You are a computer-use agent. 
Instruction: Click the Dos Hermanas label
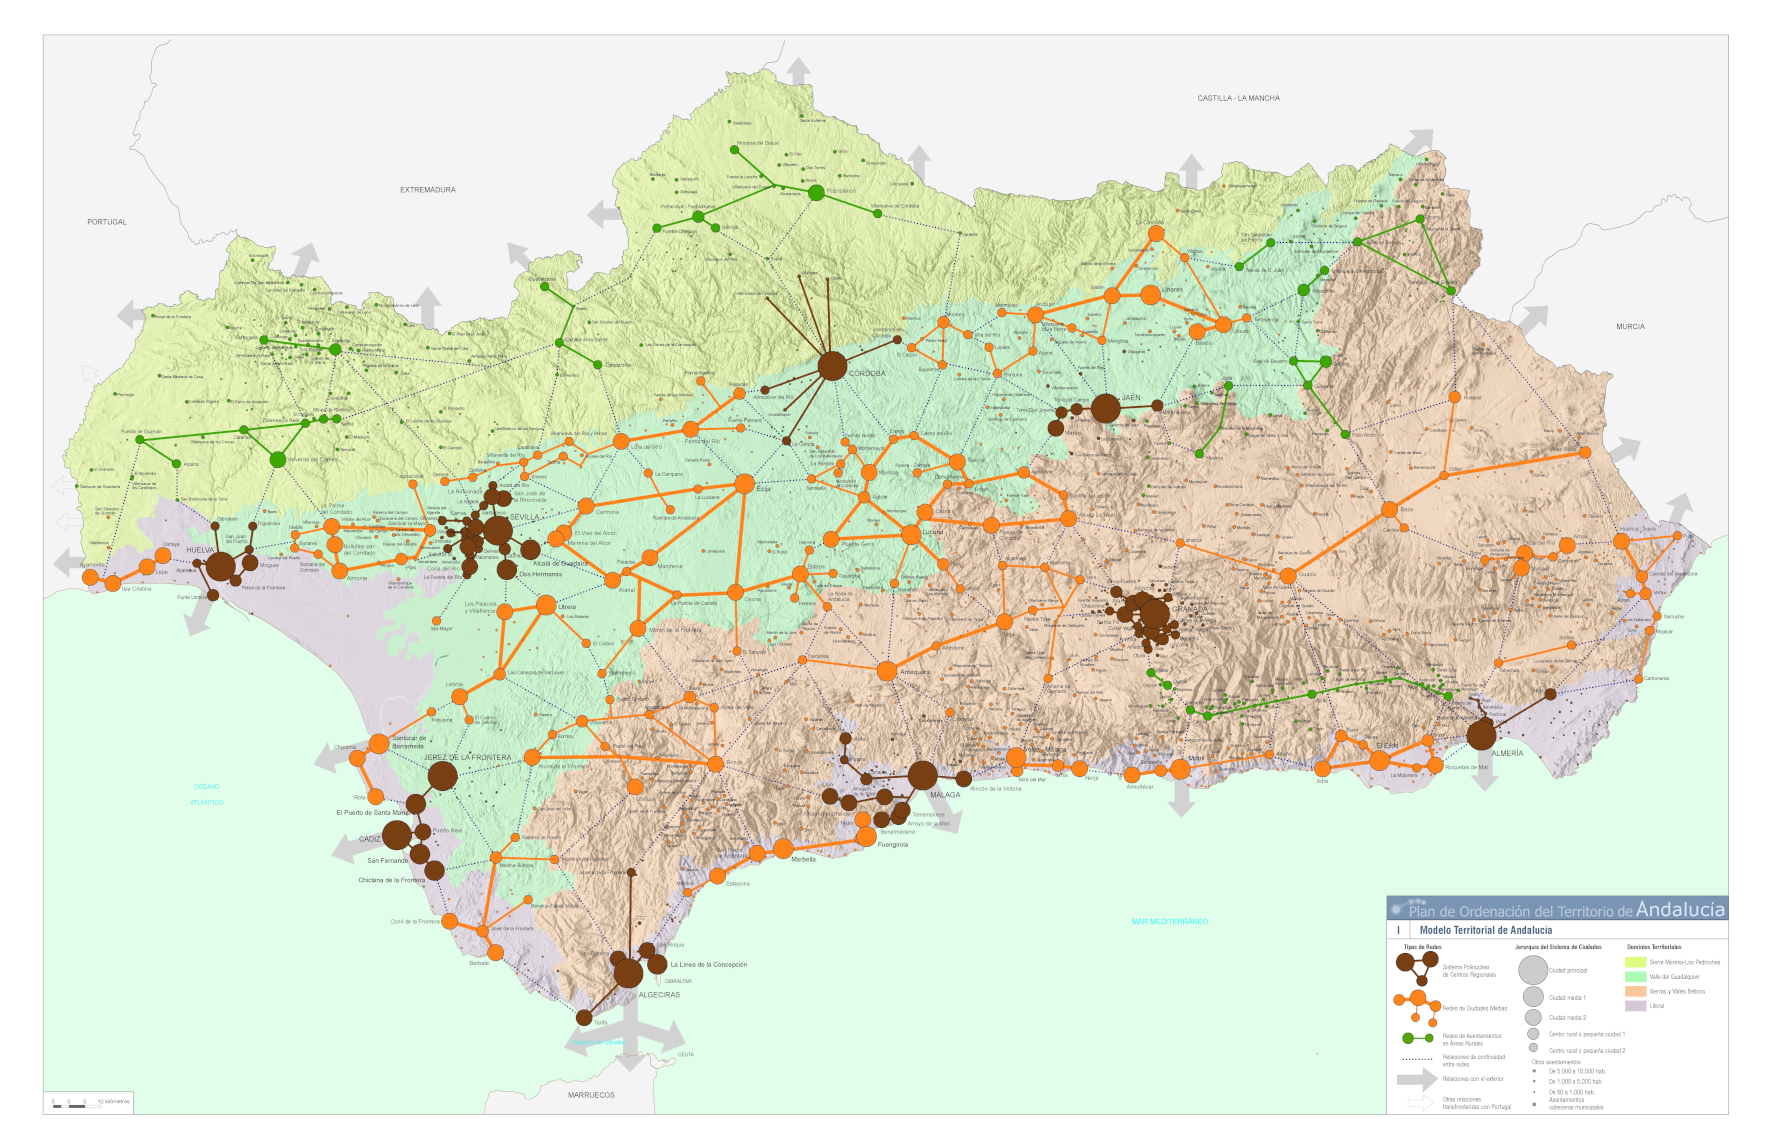[541, 574]
